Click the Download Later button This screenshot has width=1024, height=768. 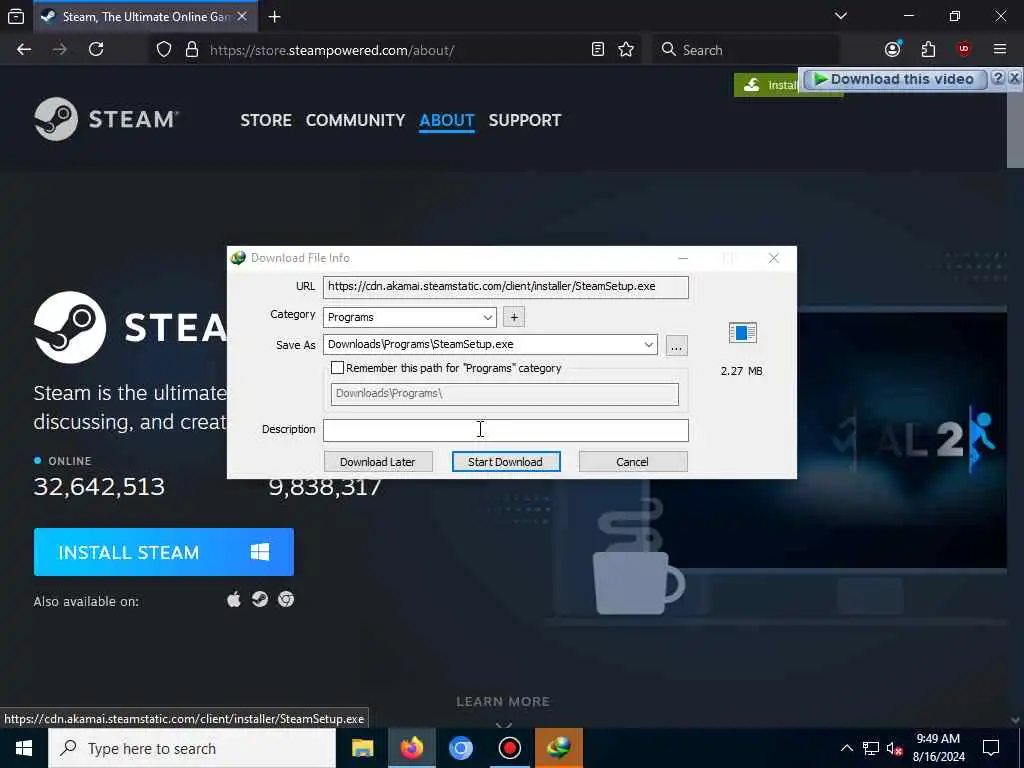[377, 462]
